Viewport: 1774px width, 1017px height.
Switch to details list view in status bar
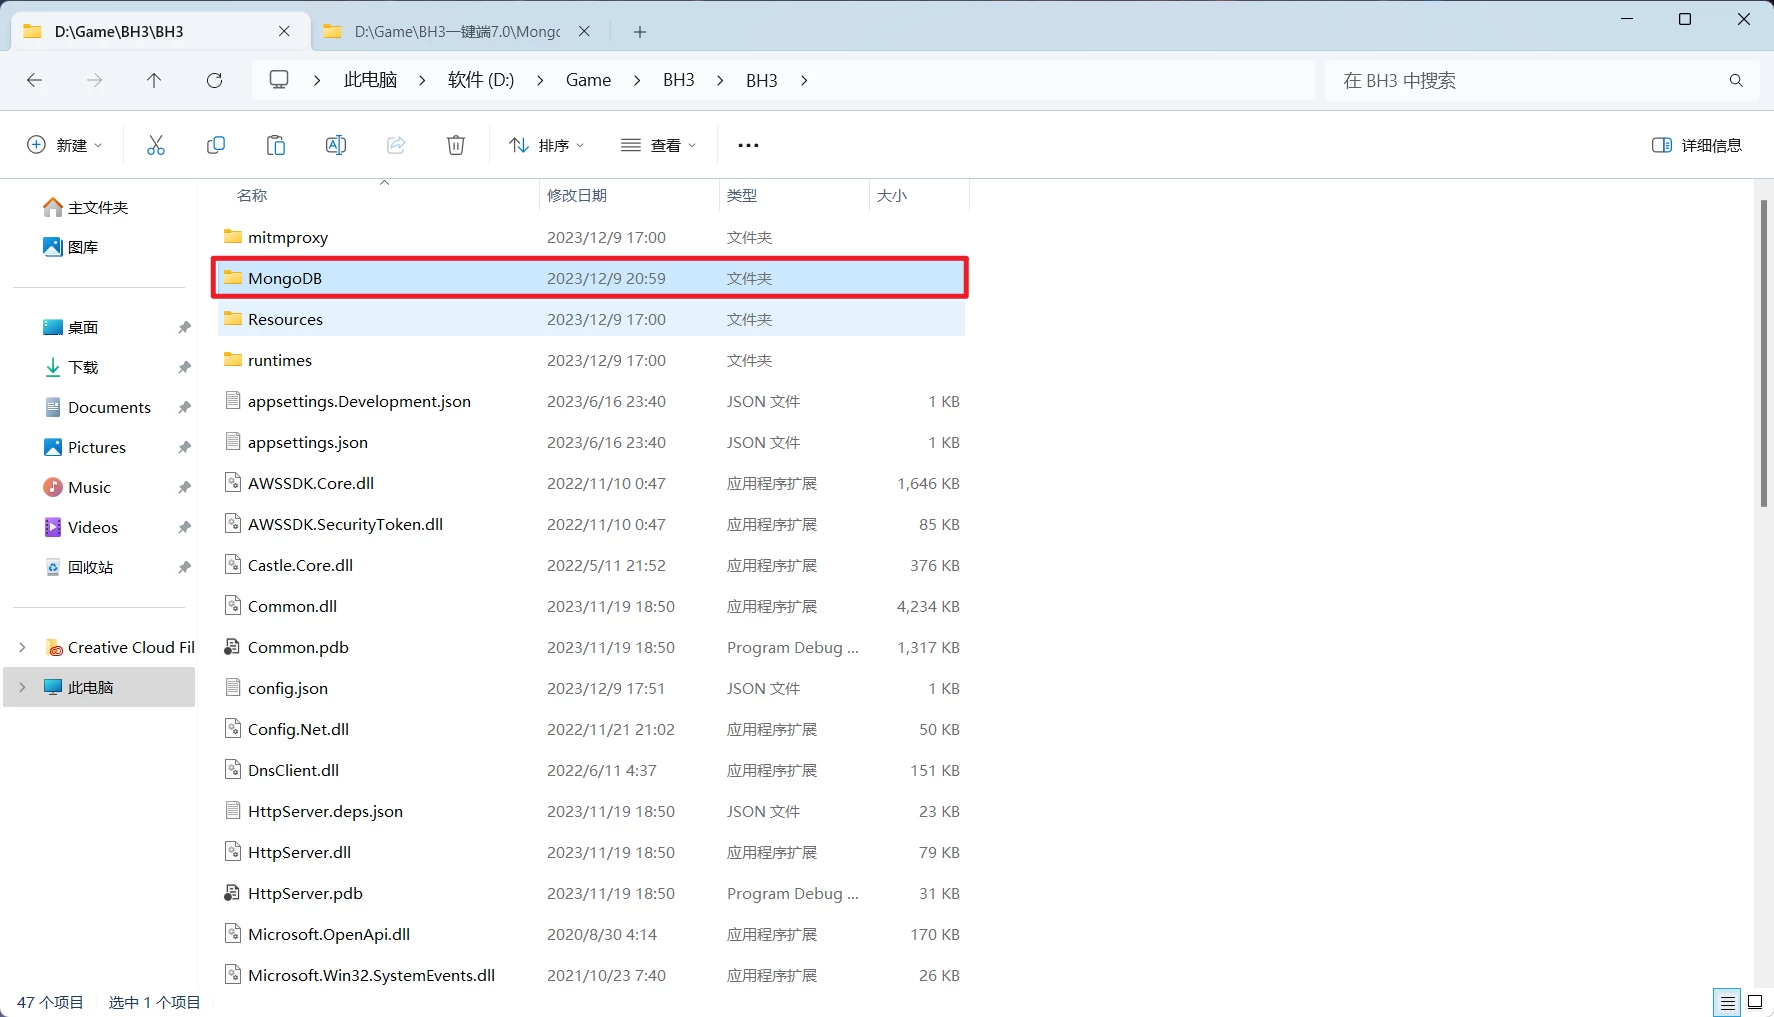(1727, 1002)
